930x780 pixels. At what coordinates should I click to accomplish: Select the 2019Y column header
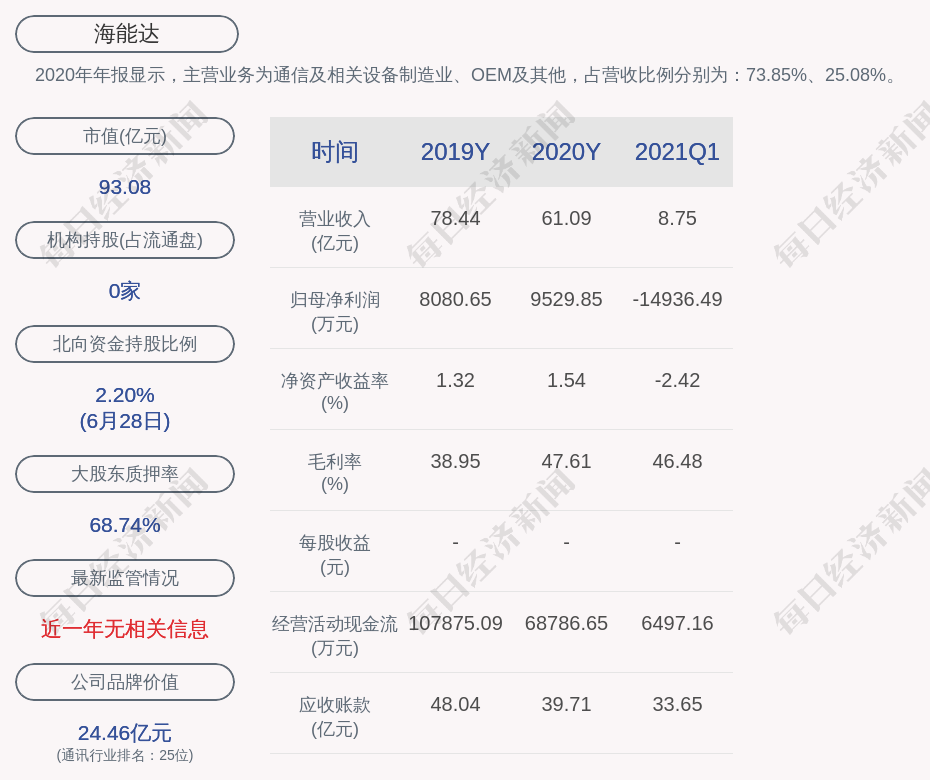click(455, 152)
